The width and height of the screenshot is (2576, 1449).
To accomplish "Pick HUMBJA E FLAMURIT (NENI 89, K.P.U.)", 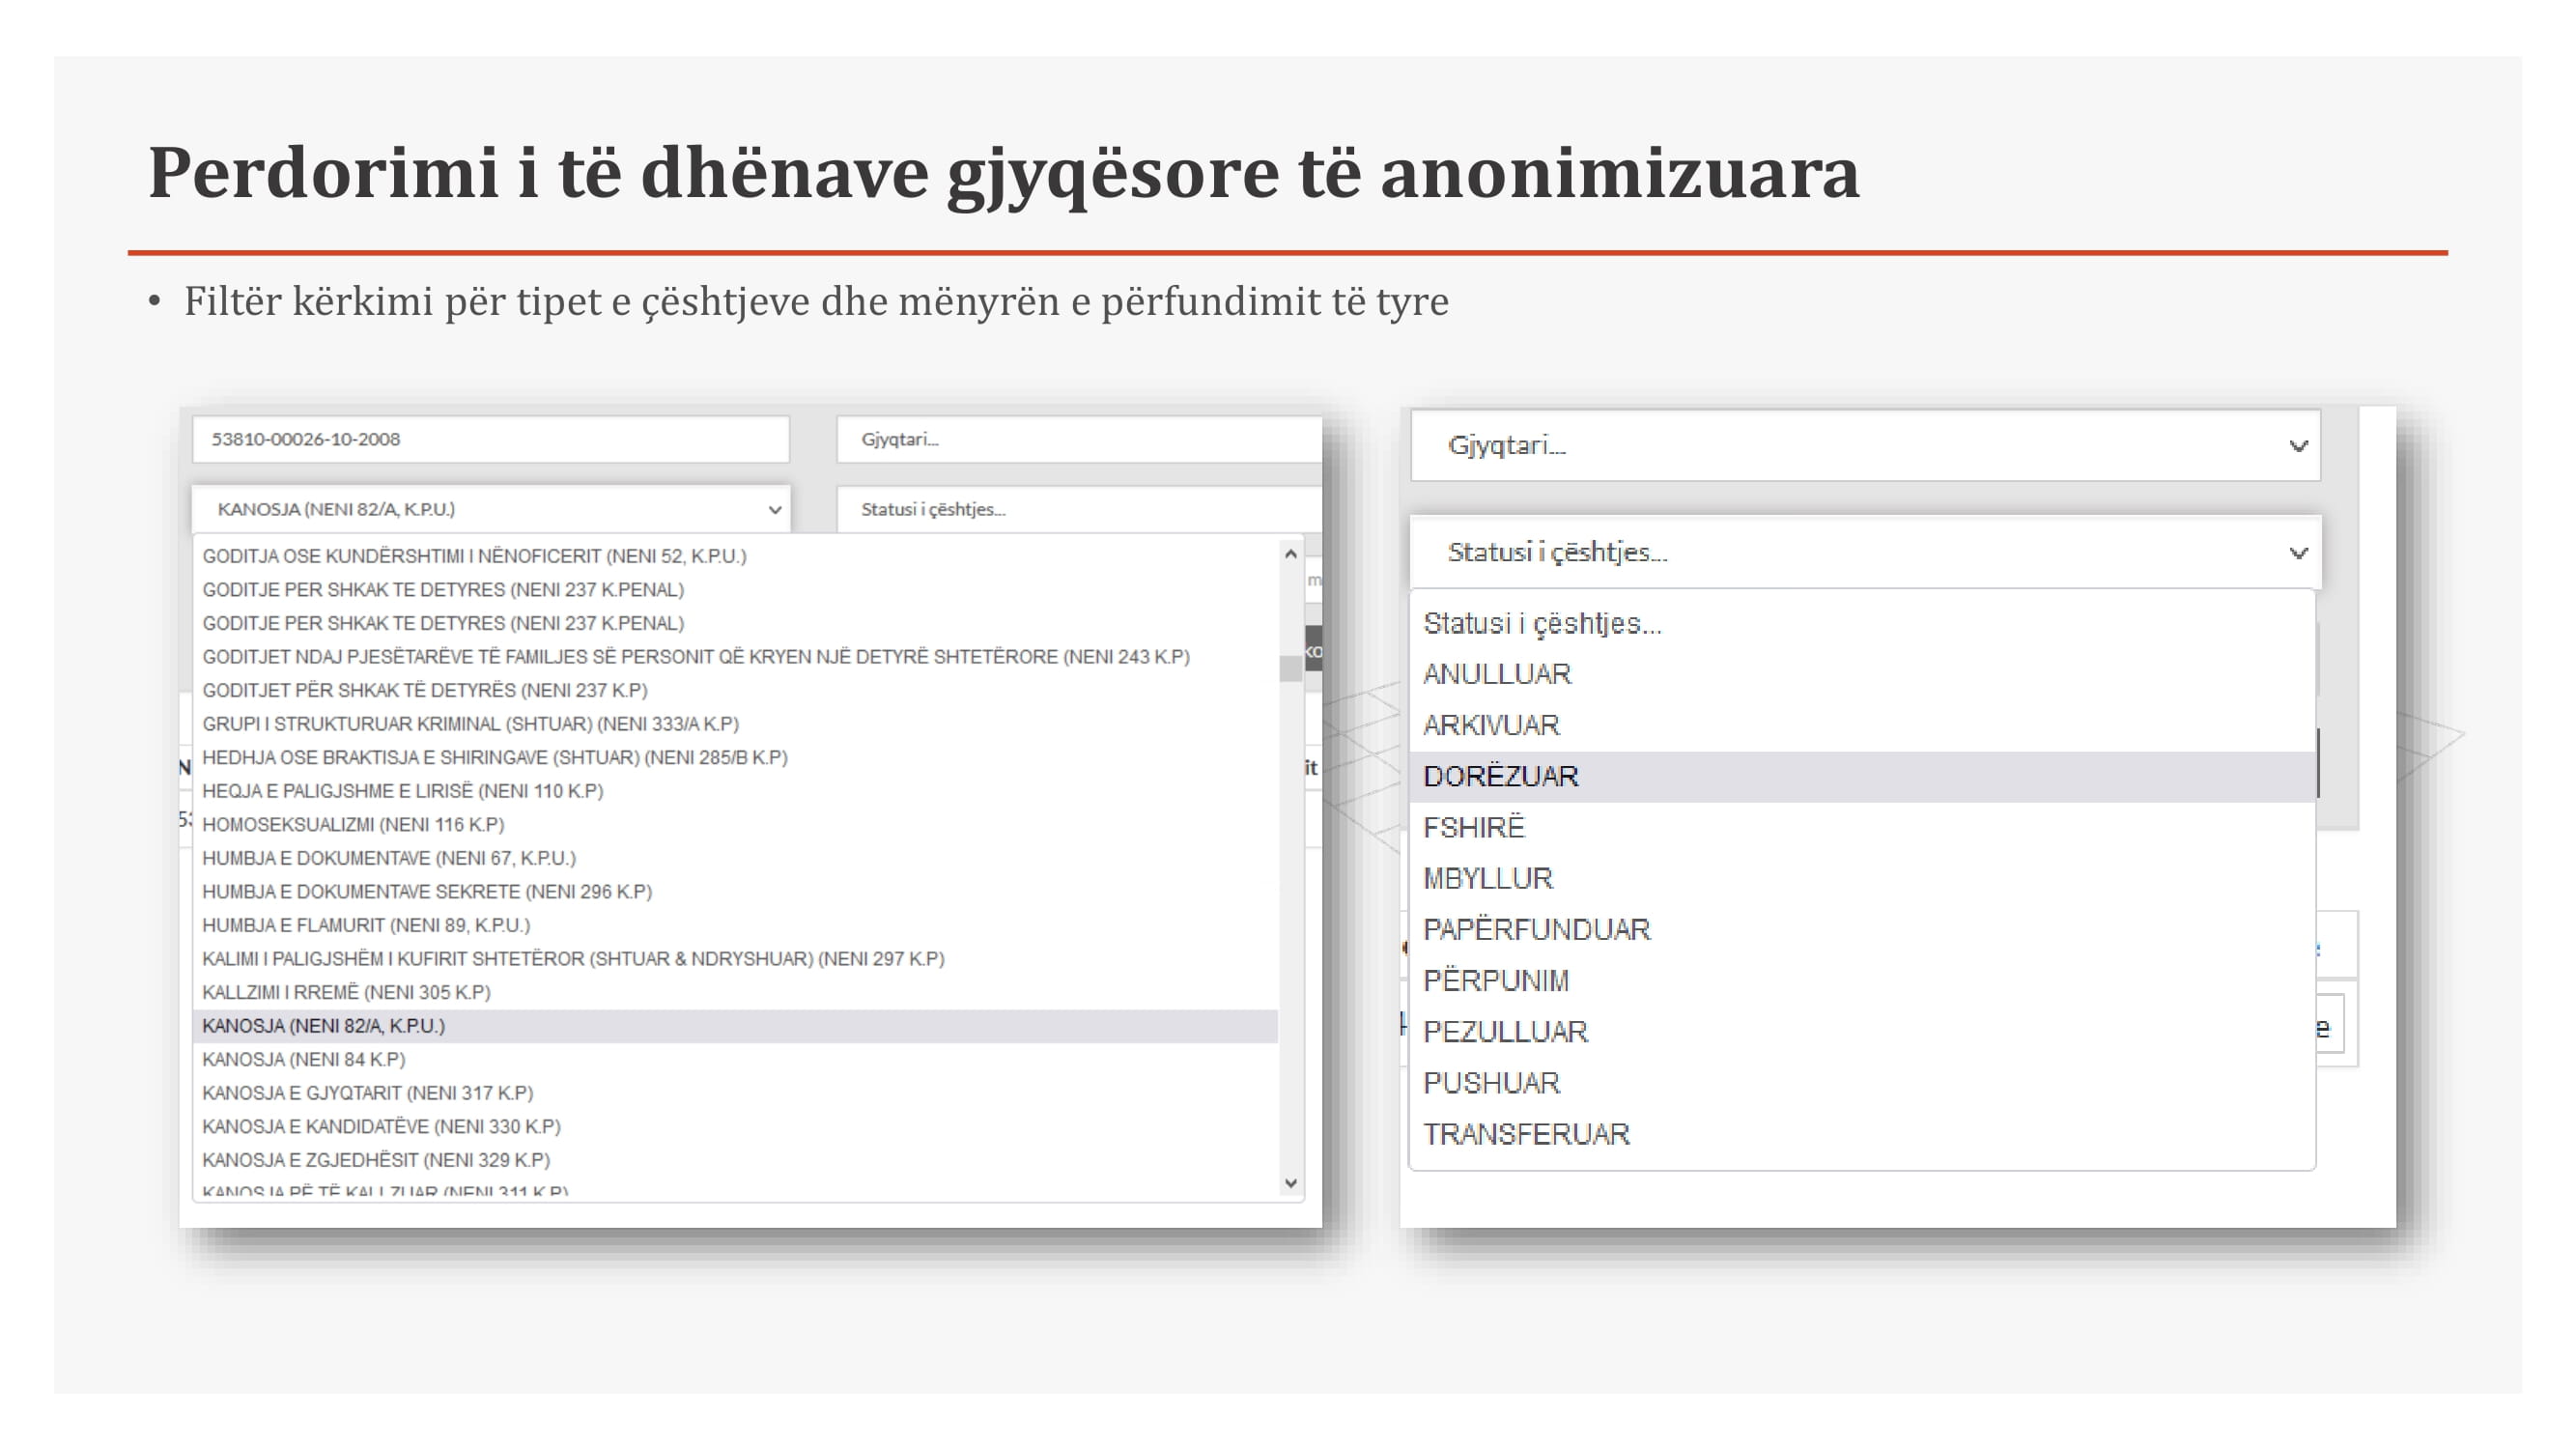I will click(x=366, y=925).
